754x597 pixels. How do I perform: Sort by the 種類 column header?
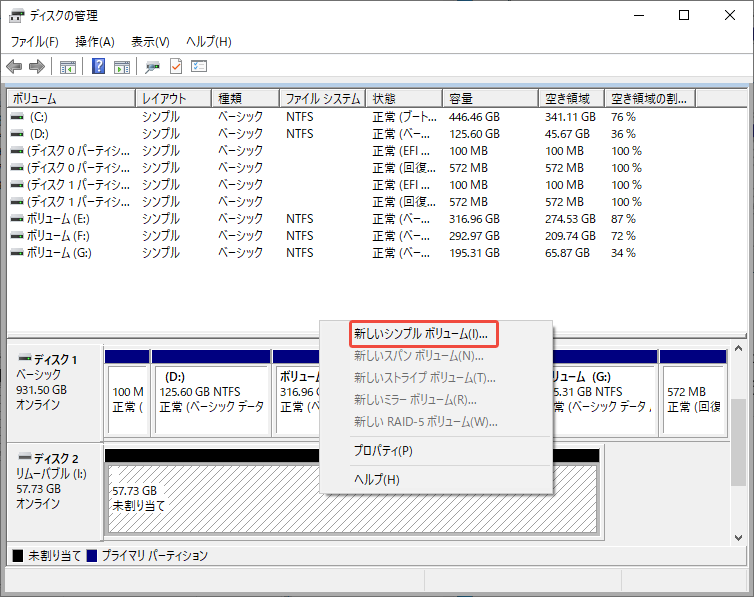point(245,99)
